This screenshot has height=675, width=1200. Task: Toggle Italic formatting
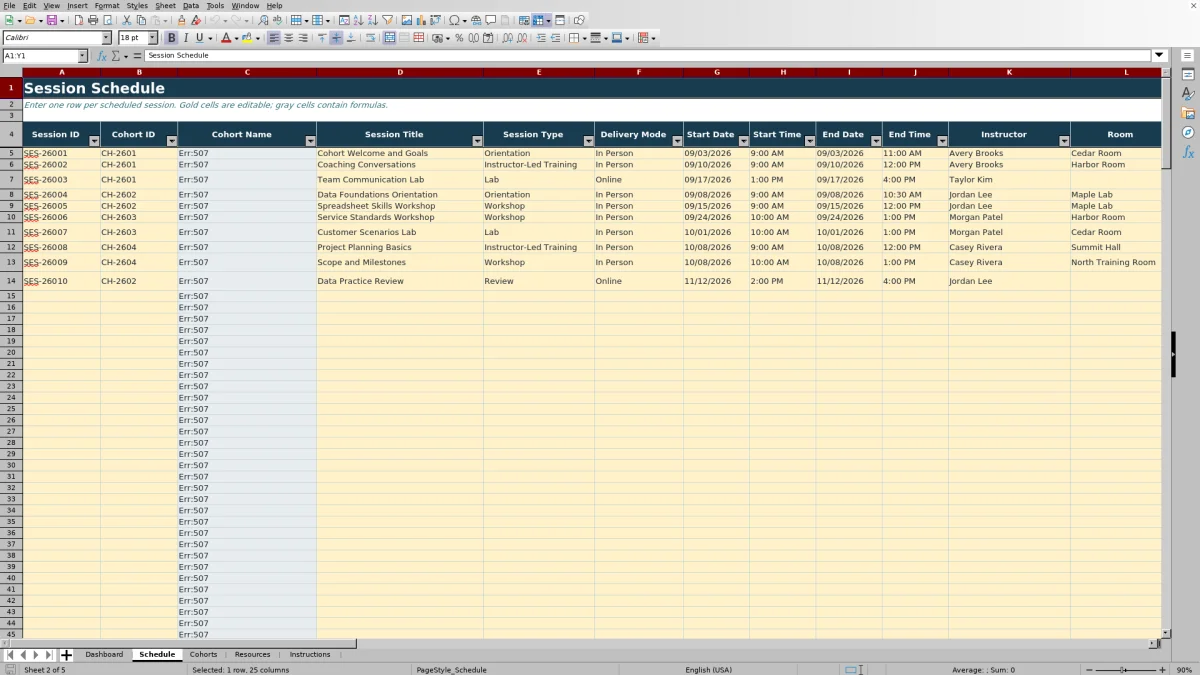(x=185, y=38)
